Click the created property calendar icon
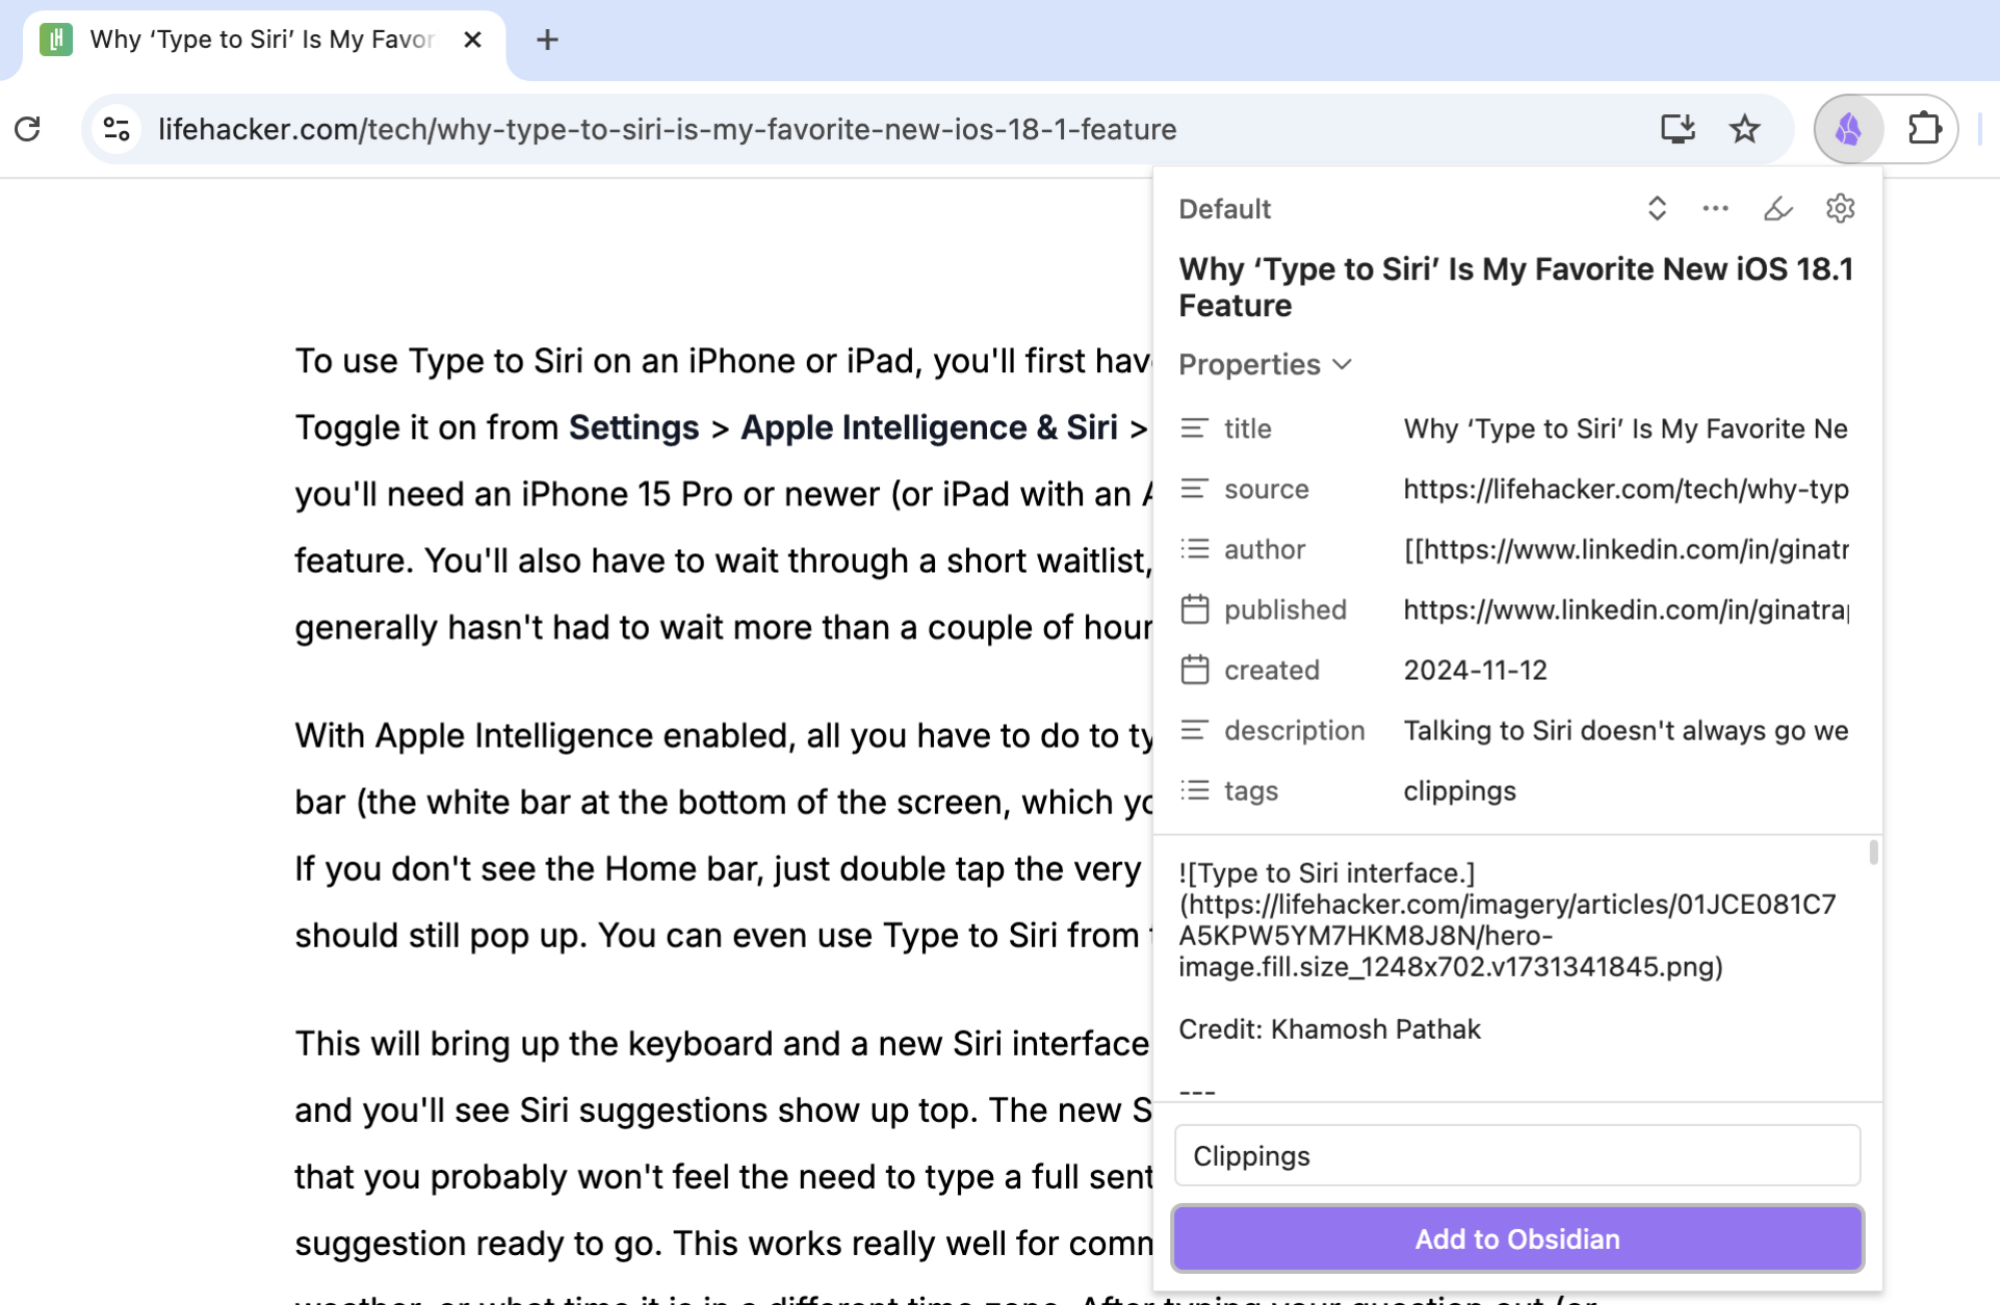The image size is (2000, 1305). click(x=1194, y=669)
